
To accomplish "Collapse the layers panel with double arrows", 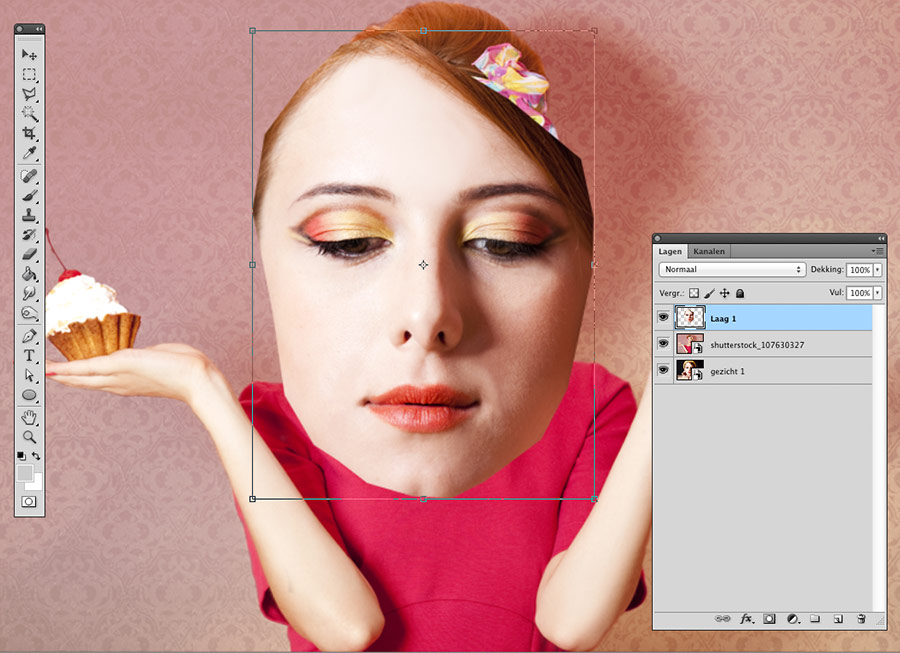I will [x=881, y=238].
